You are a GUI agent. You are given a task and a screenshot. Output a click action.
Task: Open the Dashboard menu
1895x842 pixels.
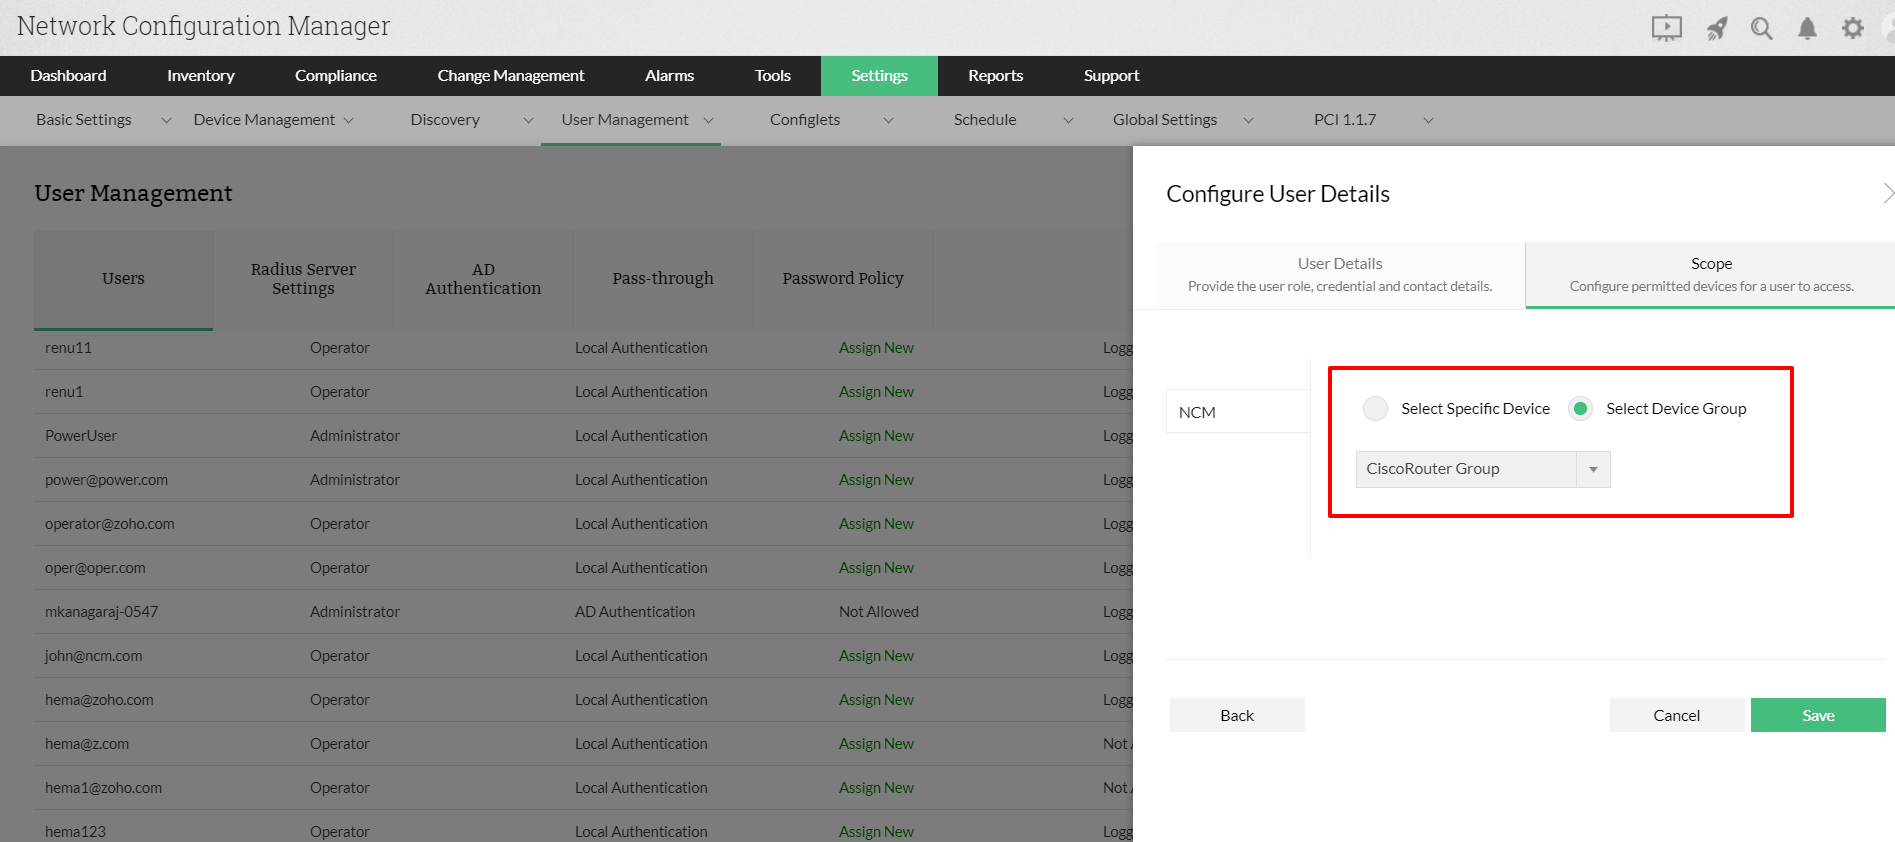68,76
